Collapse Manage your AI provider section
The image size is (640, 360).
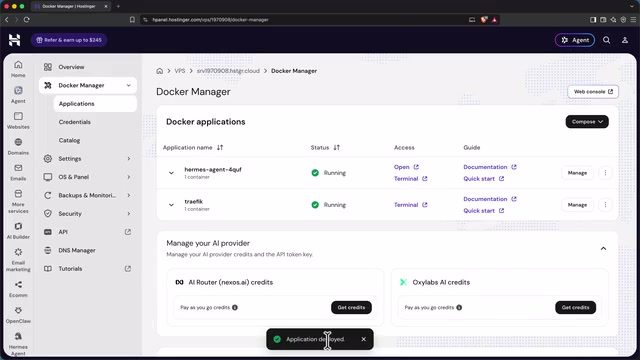click(603, 249)
